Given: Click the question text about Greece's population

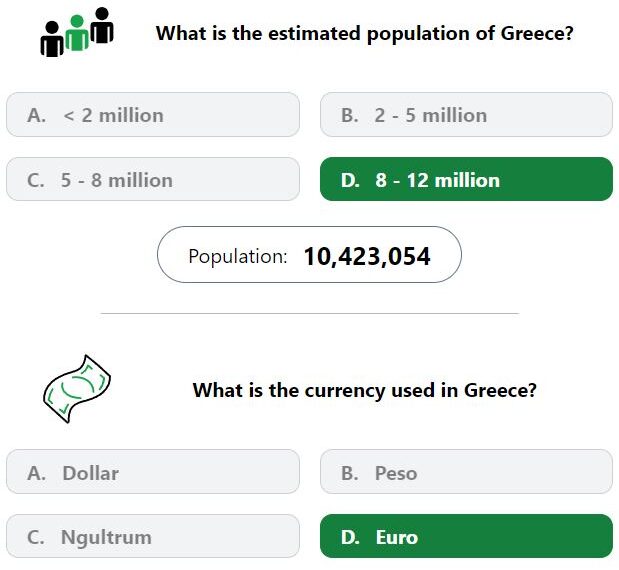Looking at the screenshot, I should 364,34.
